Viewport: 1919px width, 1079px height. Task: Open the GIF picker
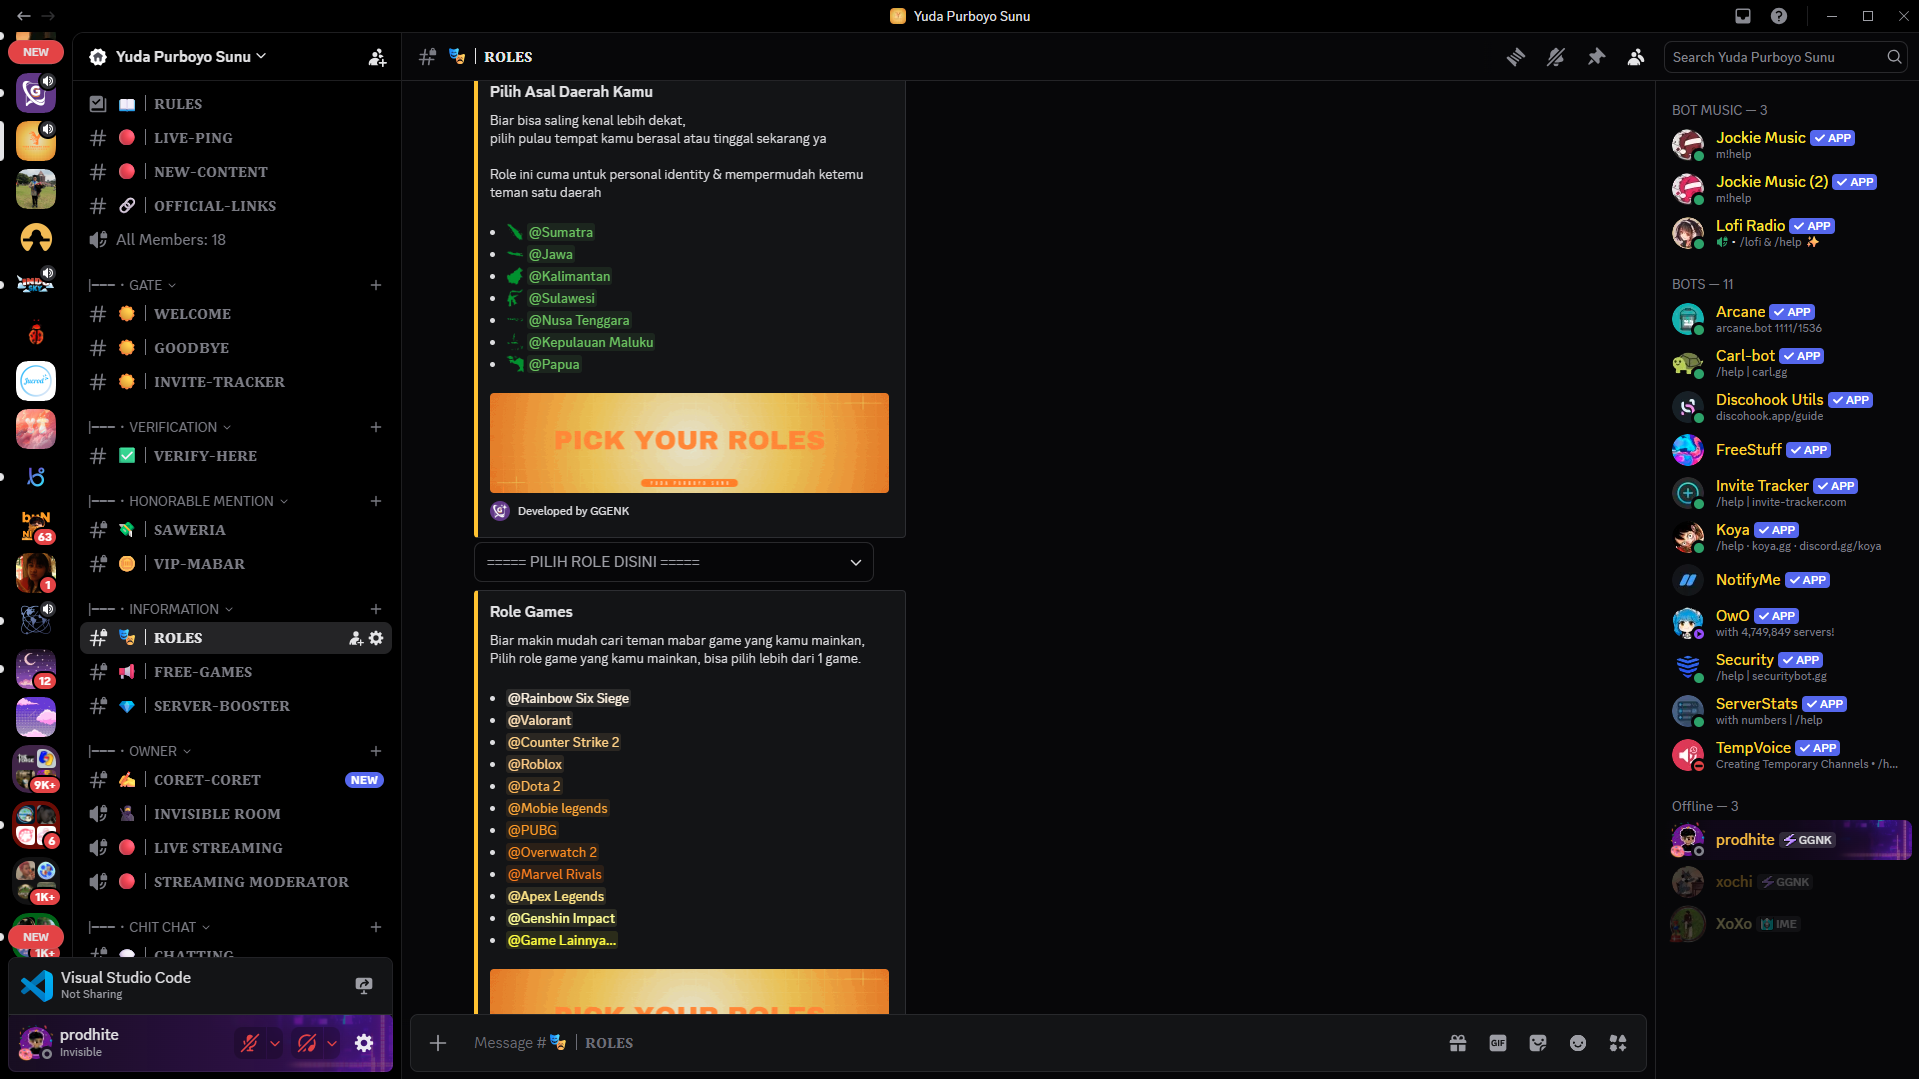point(1498,1043)
